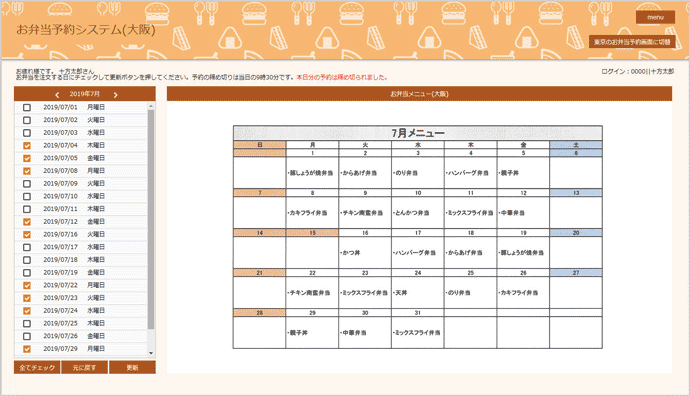This screenshot has width=690, height=396.
Task: Click the red deadline-passed notice text
Action: point(342,77)
